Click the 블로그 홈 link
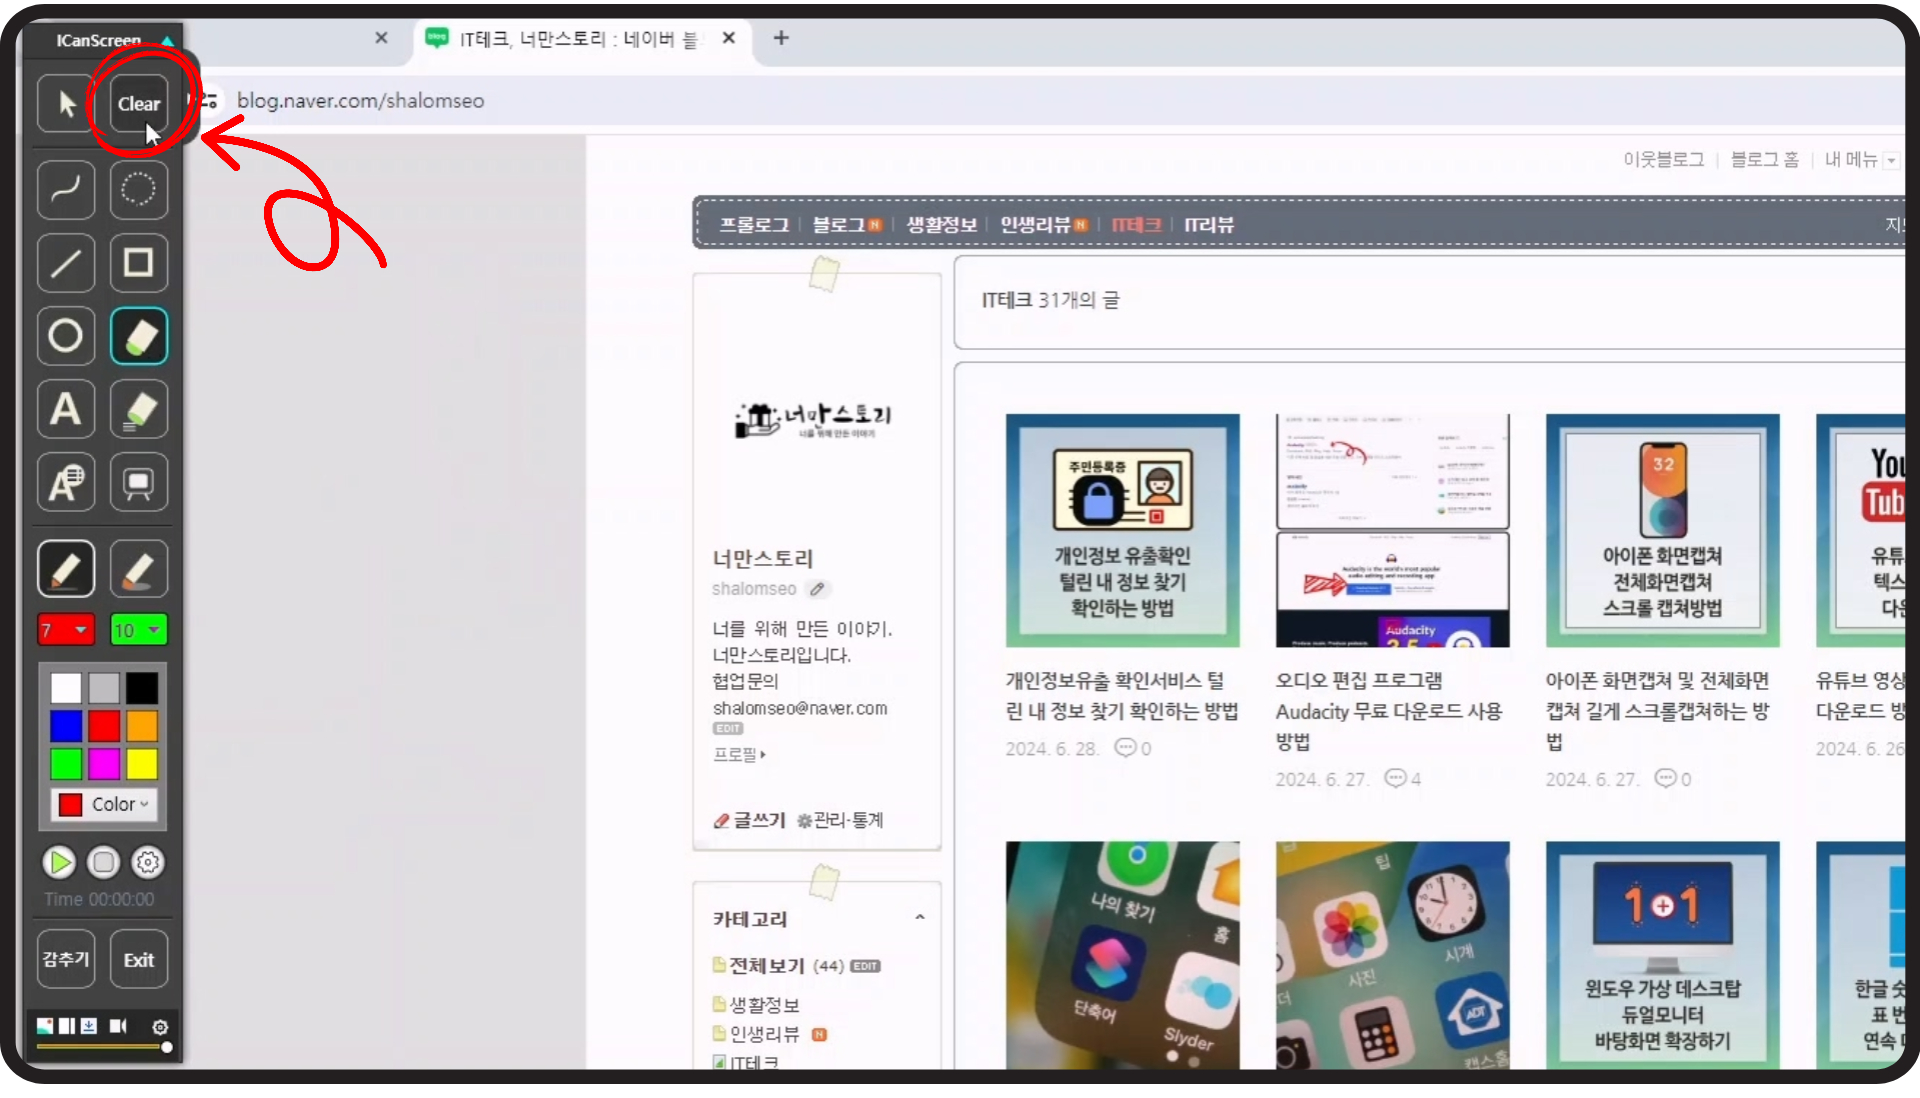Viewport: 1920px width, 1098px height. pos(1765,159)
